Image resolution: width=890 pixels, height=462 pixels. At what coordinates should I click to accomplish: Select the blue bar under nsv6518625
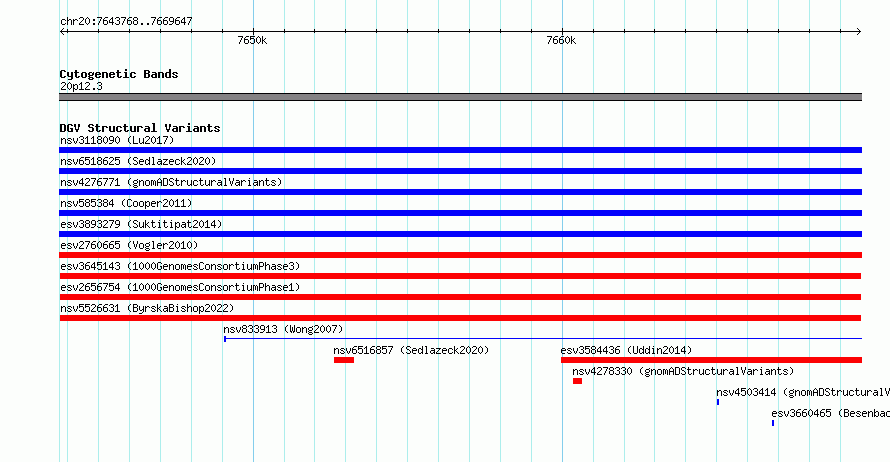coord(460,171)
